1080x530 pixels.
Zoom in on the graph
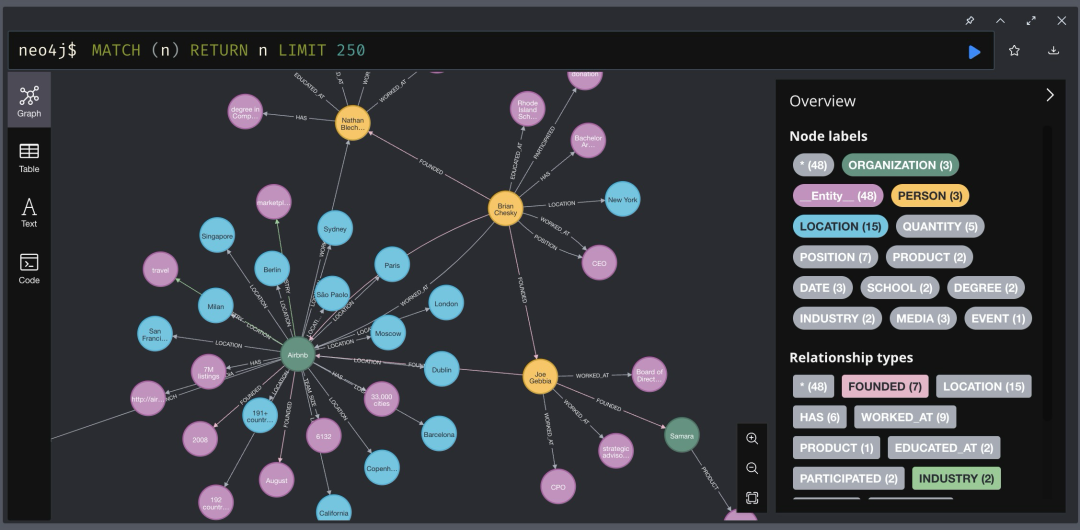tap(752, 438)
